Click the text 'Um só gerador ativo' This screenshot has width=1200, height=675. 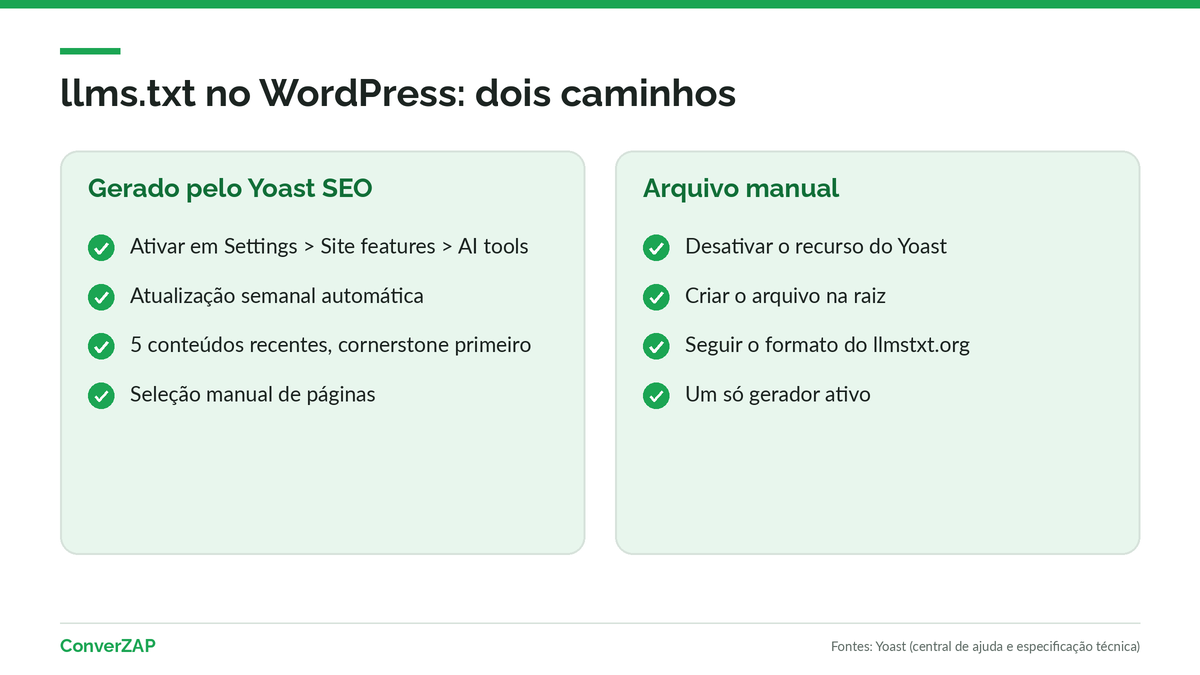pos(778,395)
